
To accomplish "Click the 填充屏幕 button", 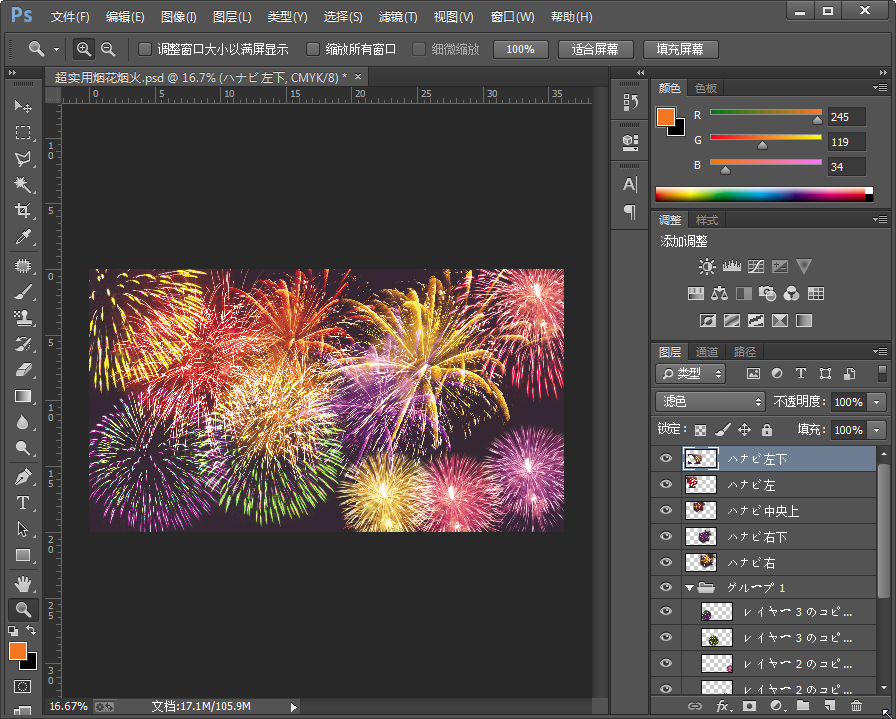I will [x=679, y=49].
